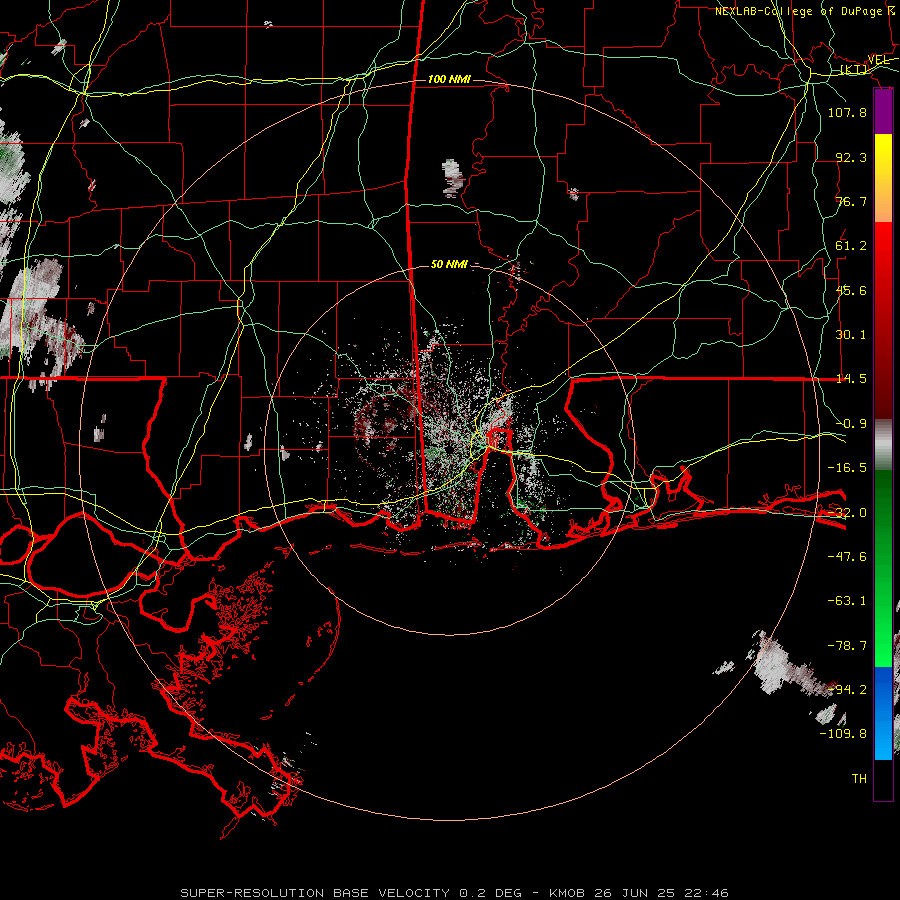This screenshot has width=900, height=900.
Task: Click the 100 NMI range ring label
Action: 449,79
